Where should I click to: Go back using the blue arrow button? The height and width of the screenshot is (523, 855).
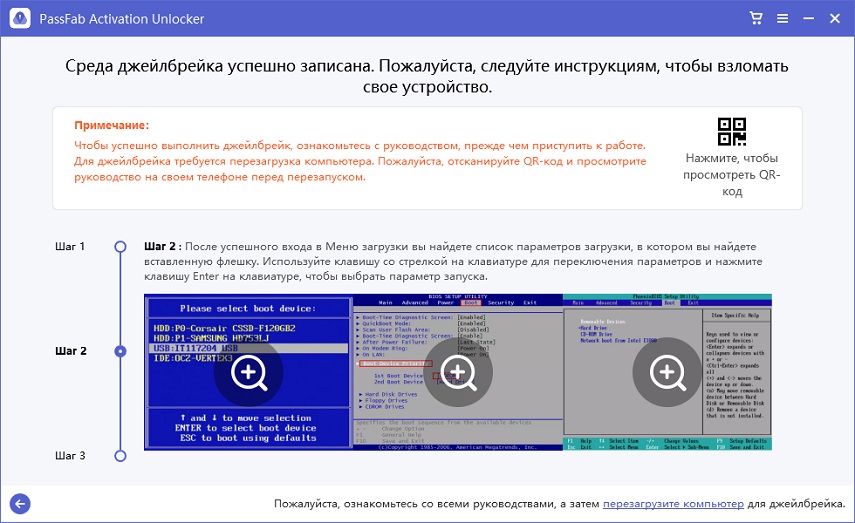pos(18,504)
